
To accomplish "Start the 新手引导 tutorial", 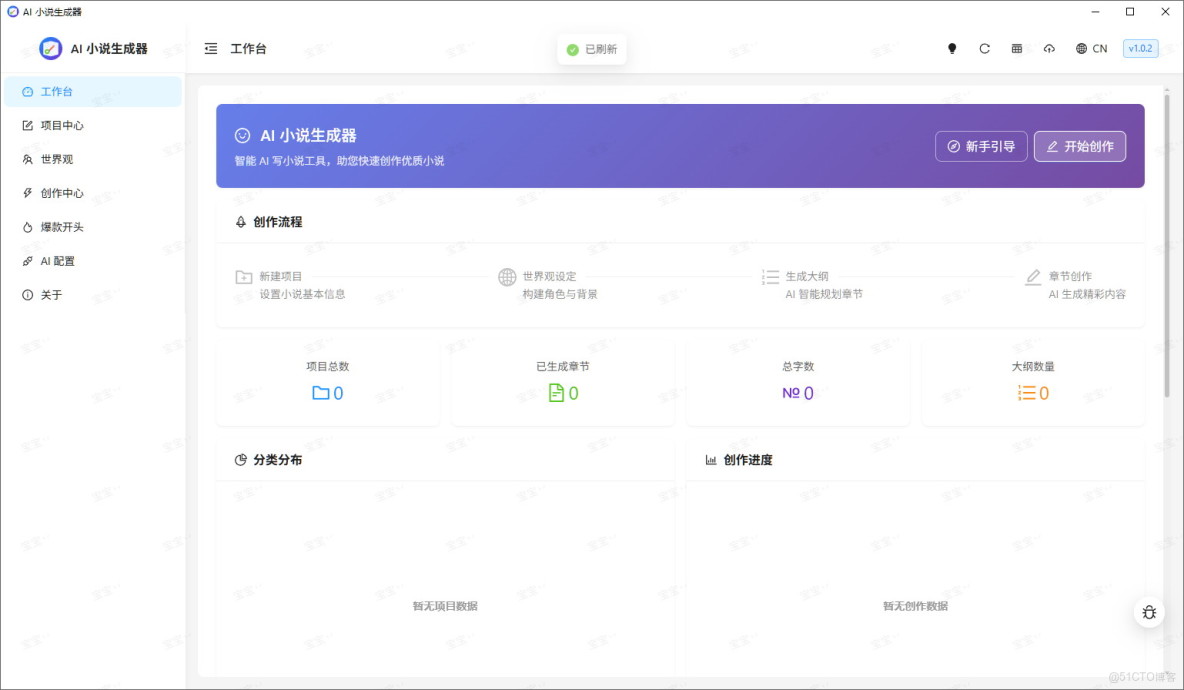I will tap(981, 146).
